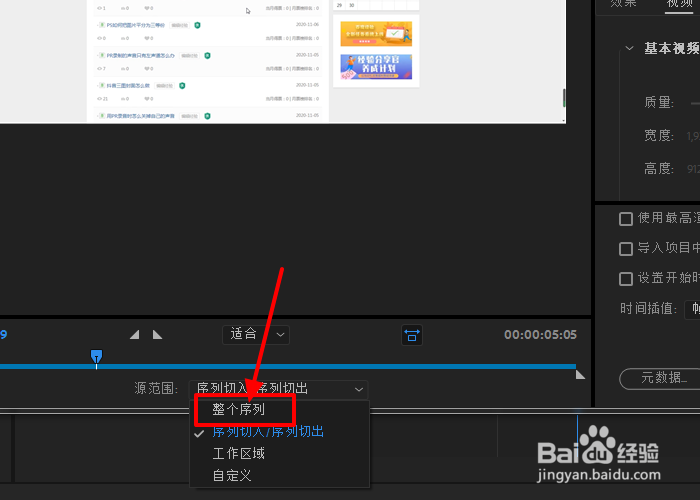Image resolution: width=700 pixels, height=500 pixels.
Task: Click the blue playhead on the timeline
Action: pos(96,357)
